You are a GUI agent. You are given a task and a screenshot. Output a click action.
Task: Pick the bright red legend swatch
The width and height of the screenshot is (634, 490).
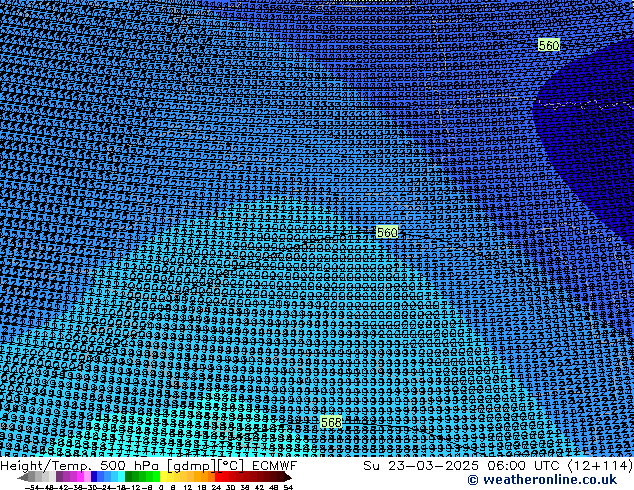point(218,476)
